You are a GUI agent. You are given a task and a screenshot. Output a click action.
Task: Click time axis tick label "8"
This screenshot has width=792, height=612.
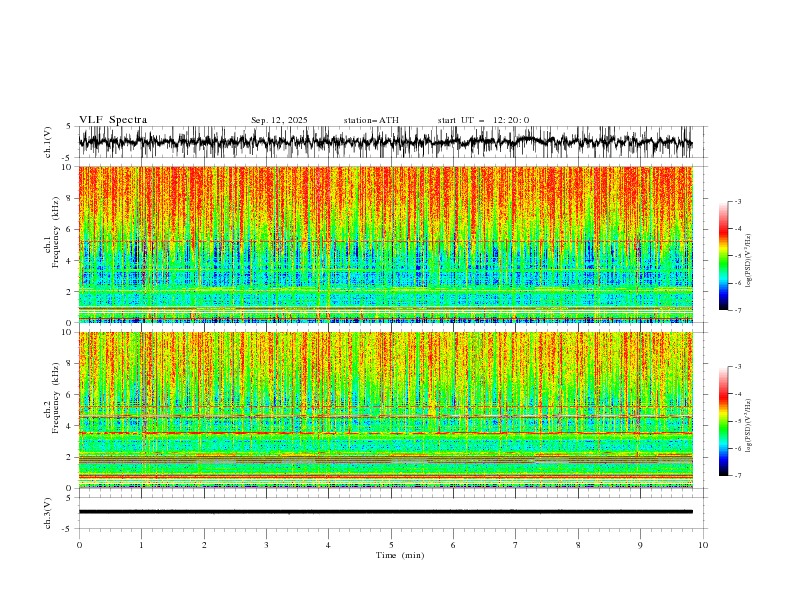(x=578, y=545)
